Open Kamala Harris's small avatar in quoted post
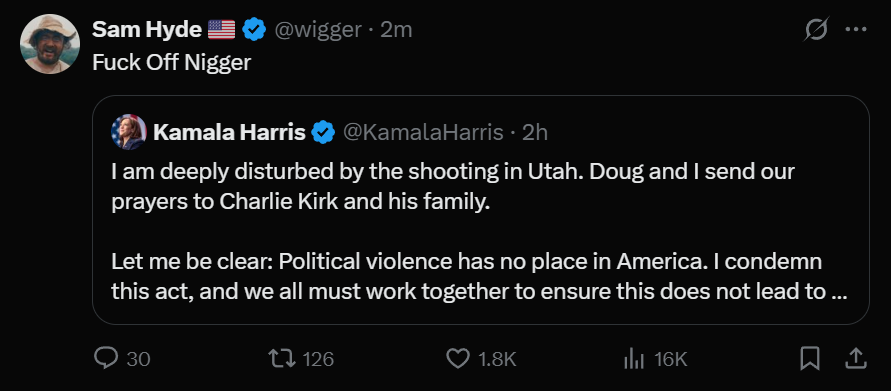The image size is (891, 391). [129, 132]
